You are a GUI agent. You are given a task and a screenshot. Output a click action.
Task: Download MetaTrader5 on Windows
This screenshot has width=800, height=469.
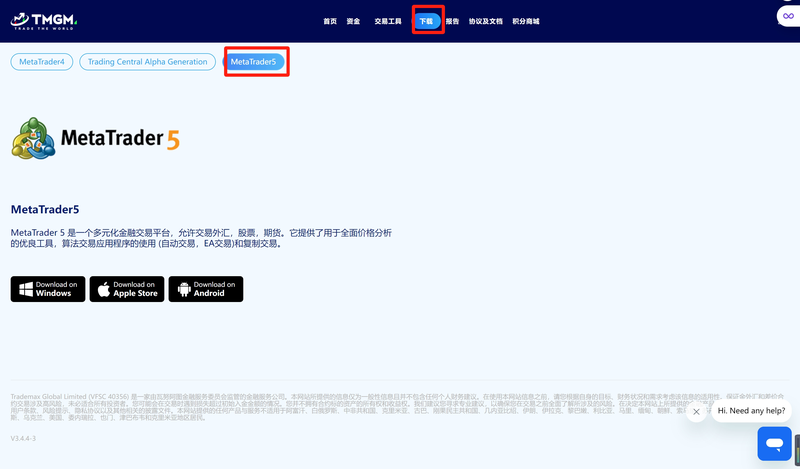pos(48,289)
